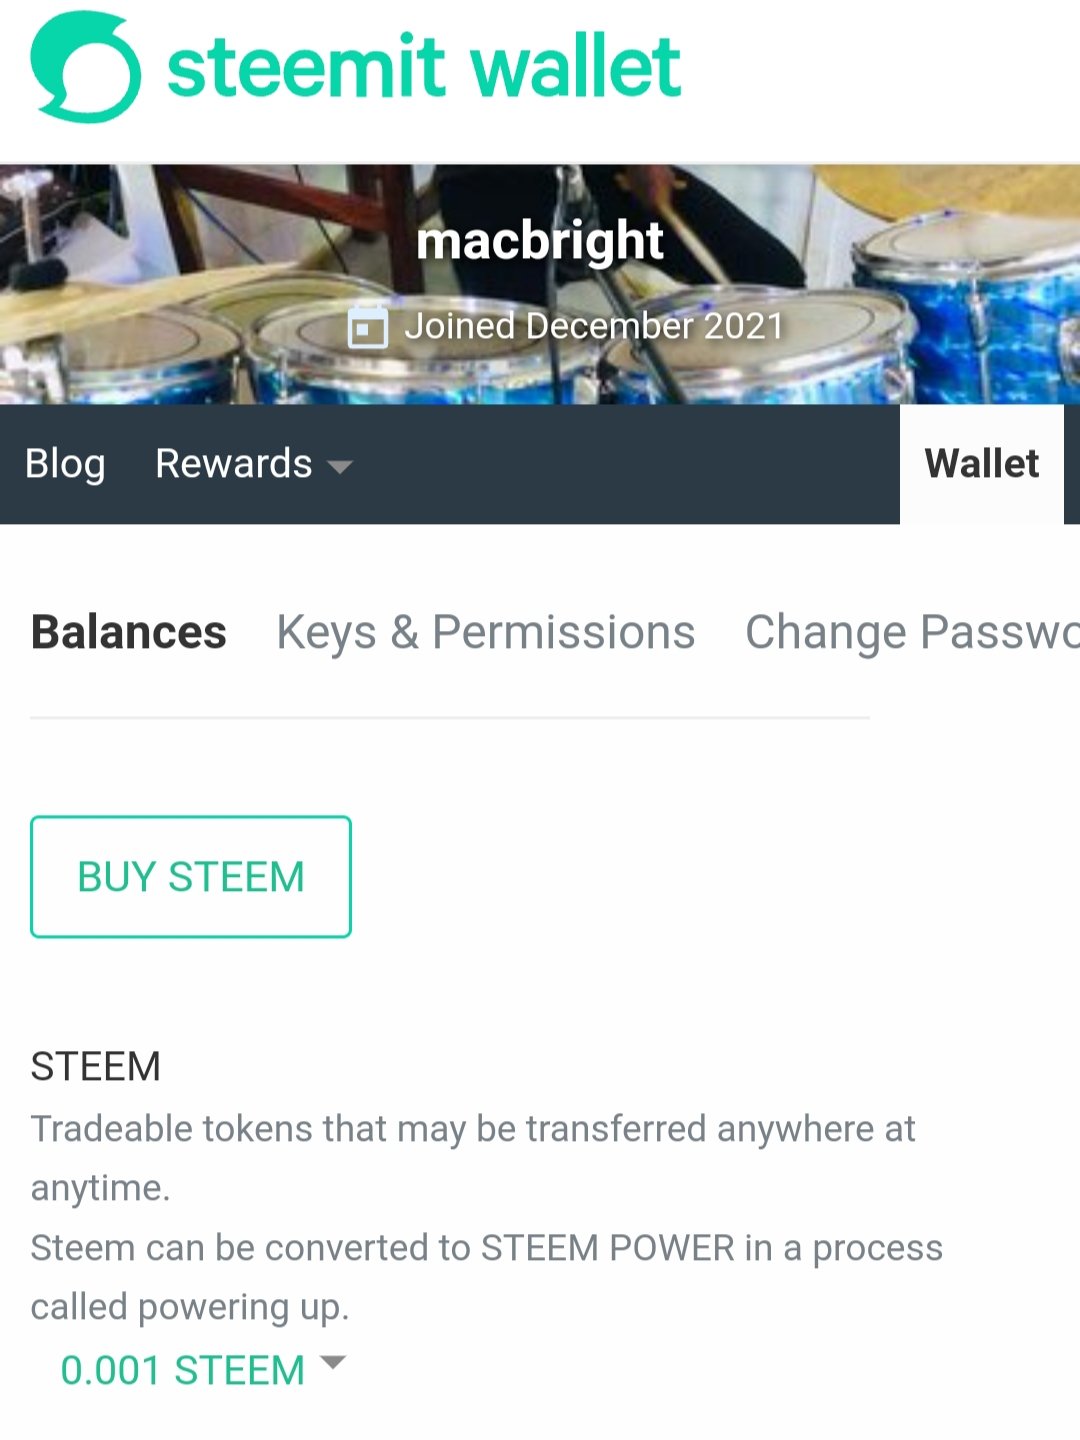Select the macbright username heading
This screenshot has height=1440, width=1080.
click(540, 241)
